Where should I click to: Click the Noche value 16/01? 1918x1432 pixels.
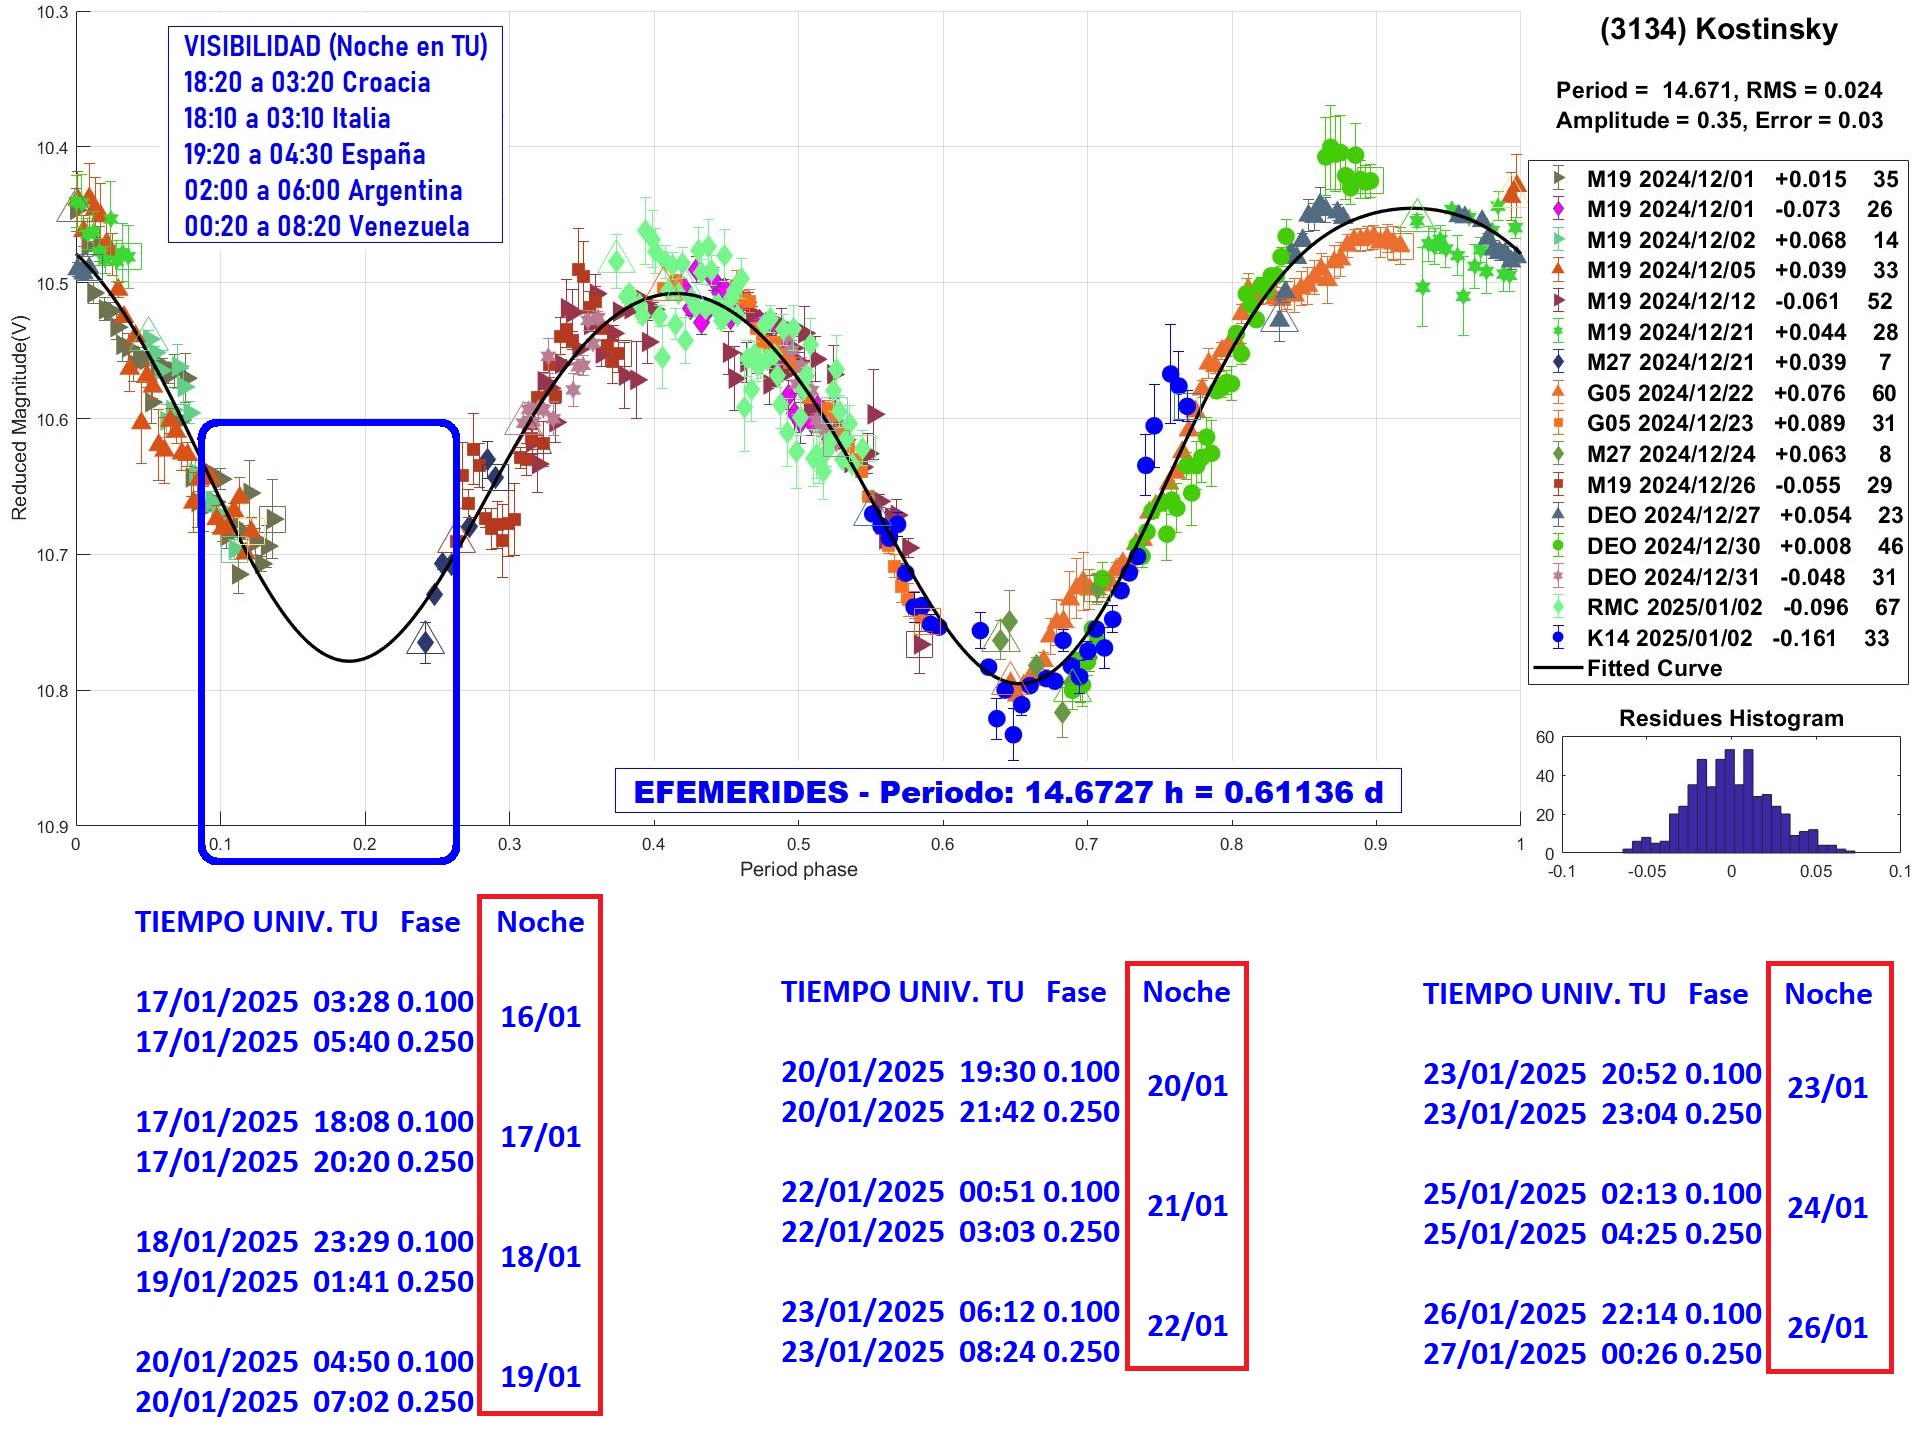541,1017
